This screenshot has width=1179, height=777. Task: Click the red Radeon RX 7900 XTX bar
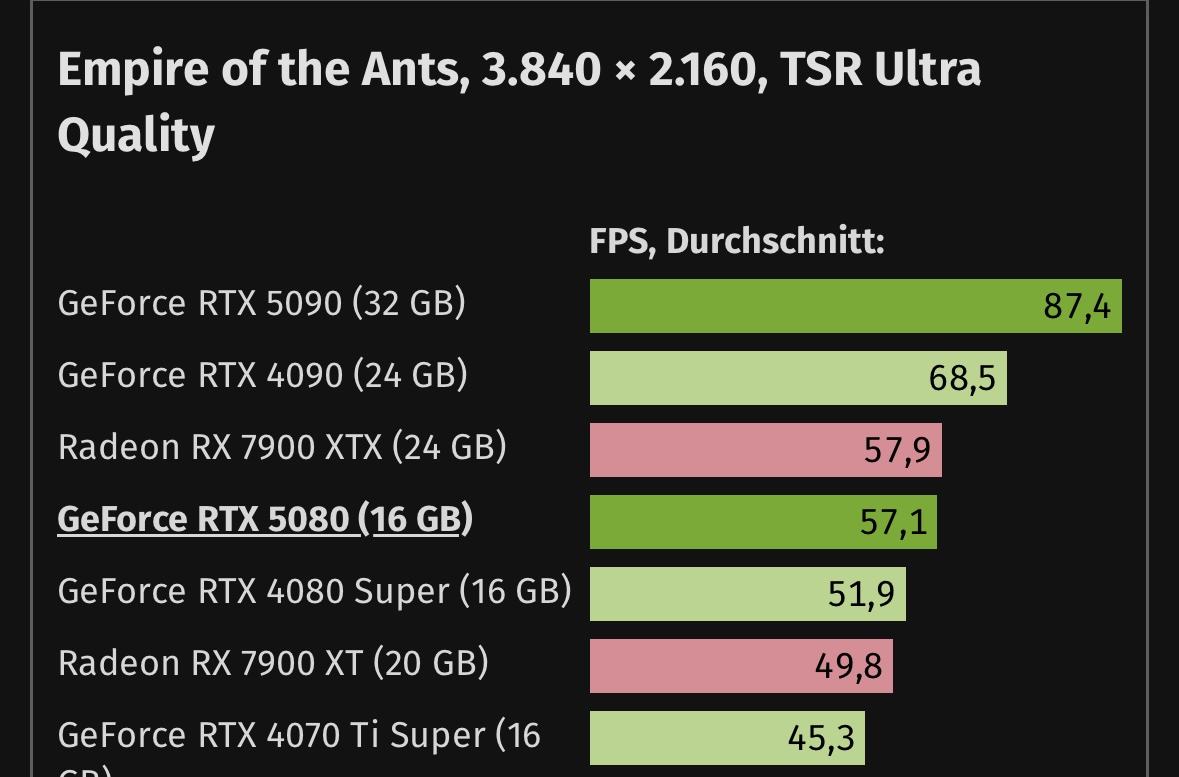[x=720, y=450]
